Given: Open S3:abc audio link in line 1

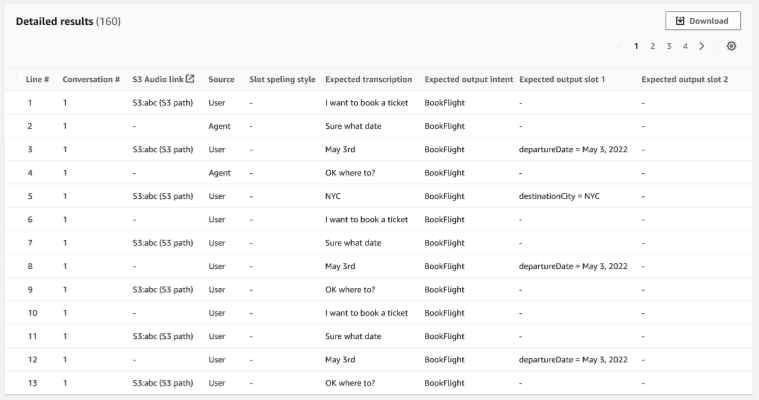Looking at the screenshot, I should pyautogui.click(x=162, y=103).
